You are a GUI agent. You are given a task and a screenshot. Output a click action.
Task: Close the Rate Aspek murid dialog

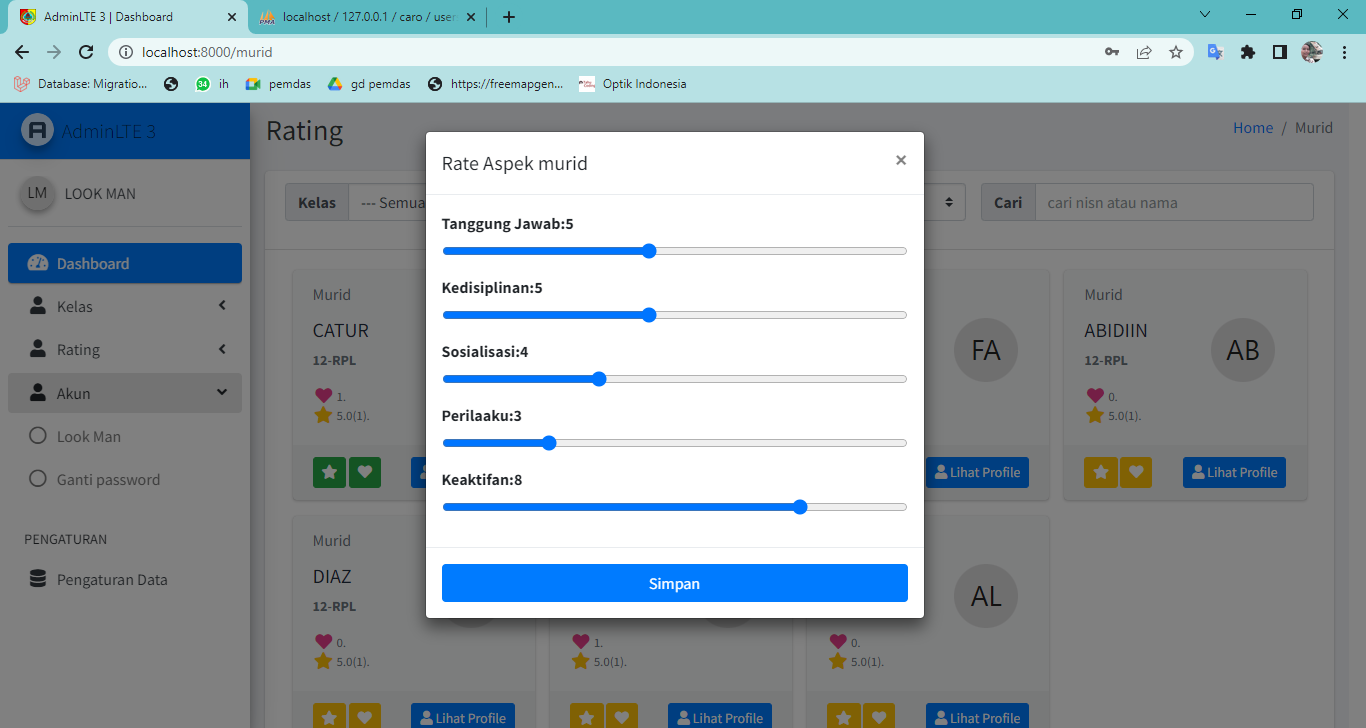pos(900,160)
